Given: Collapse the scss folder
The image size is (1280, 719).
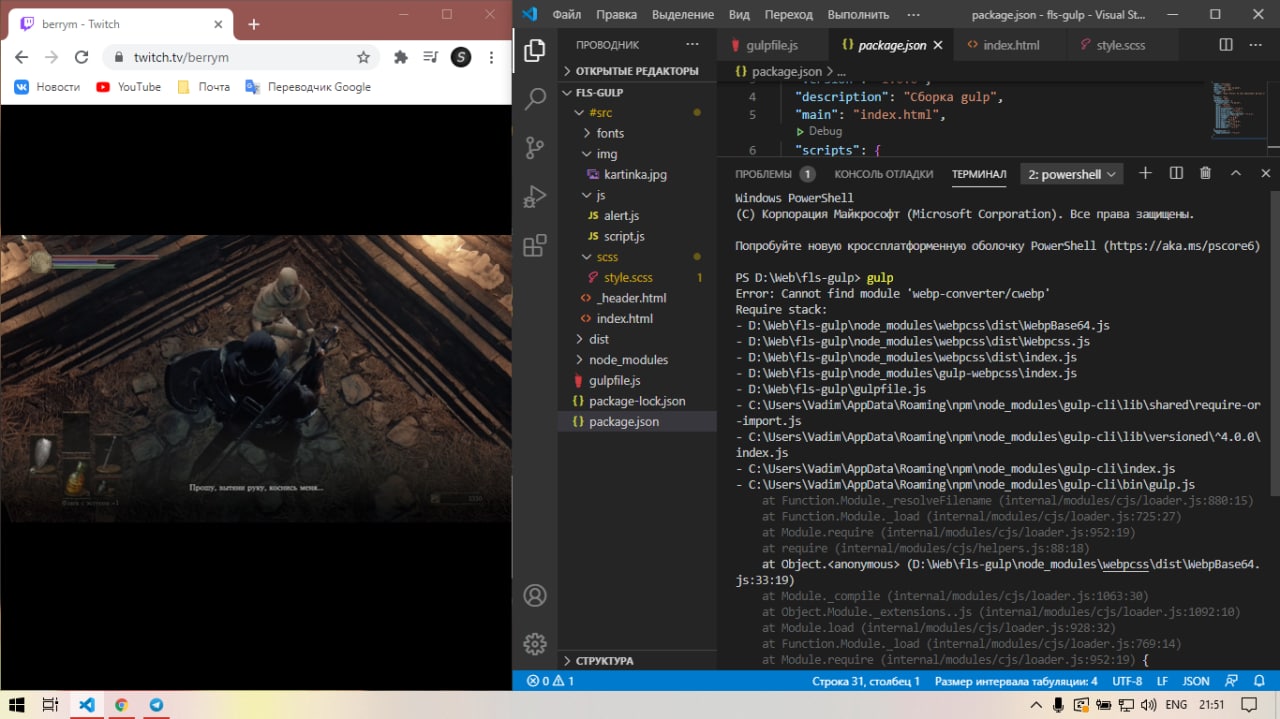Looking at the screenshot, I should click(x=637, y=257).
